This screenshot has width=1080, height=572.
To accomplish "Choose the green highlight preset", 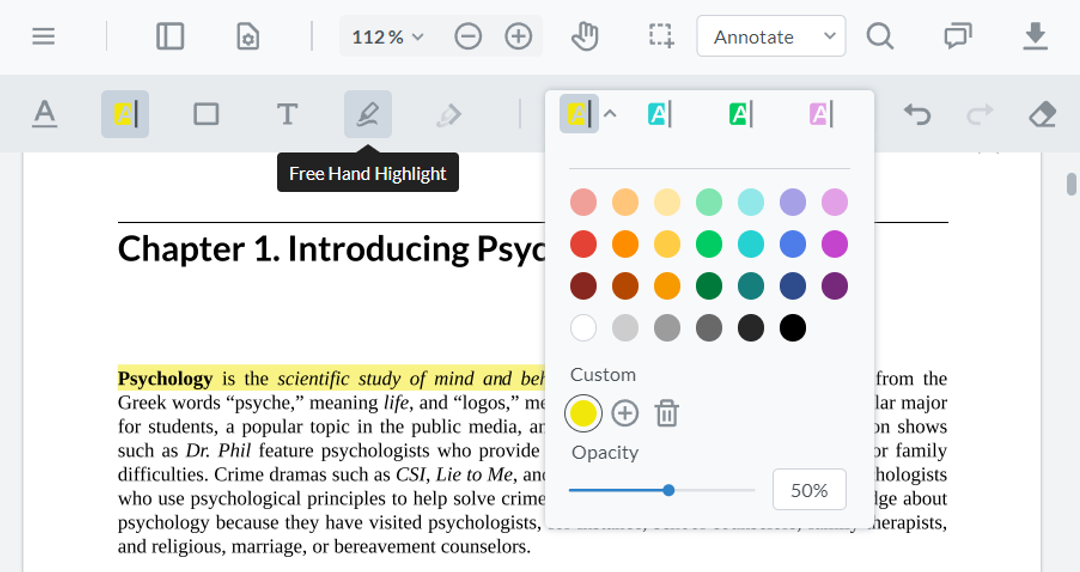I will (740, 114).
